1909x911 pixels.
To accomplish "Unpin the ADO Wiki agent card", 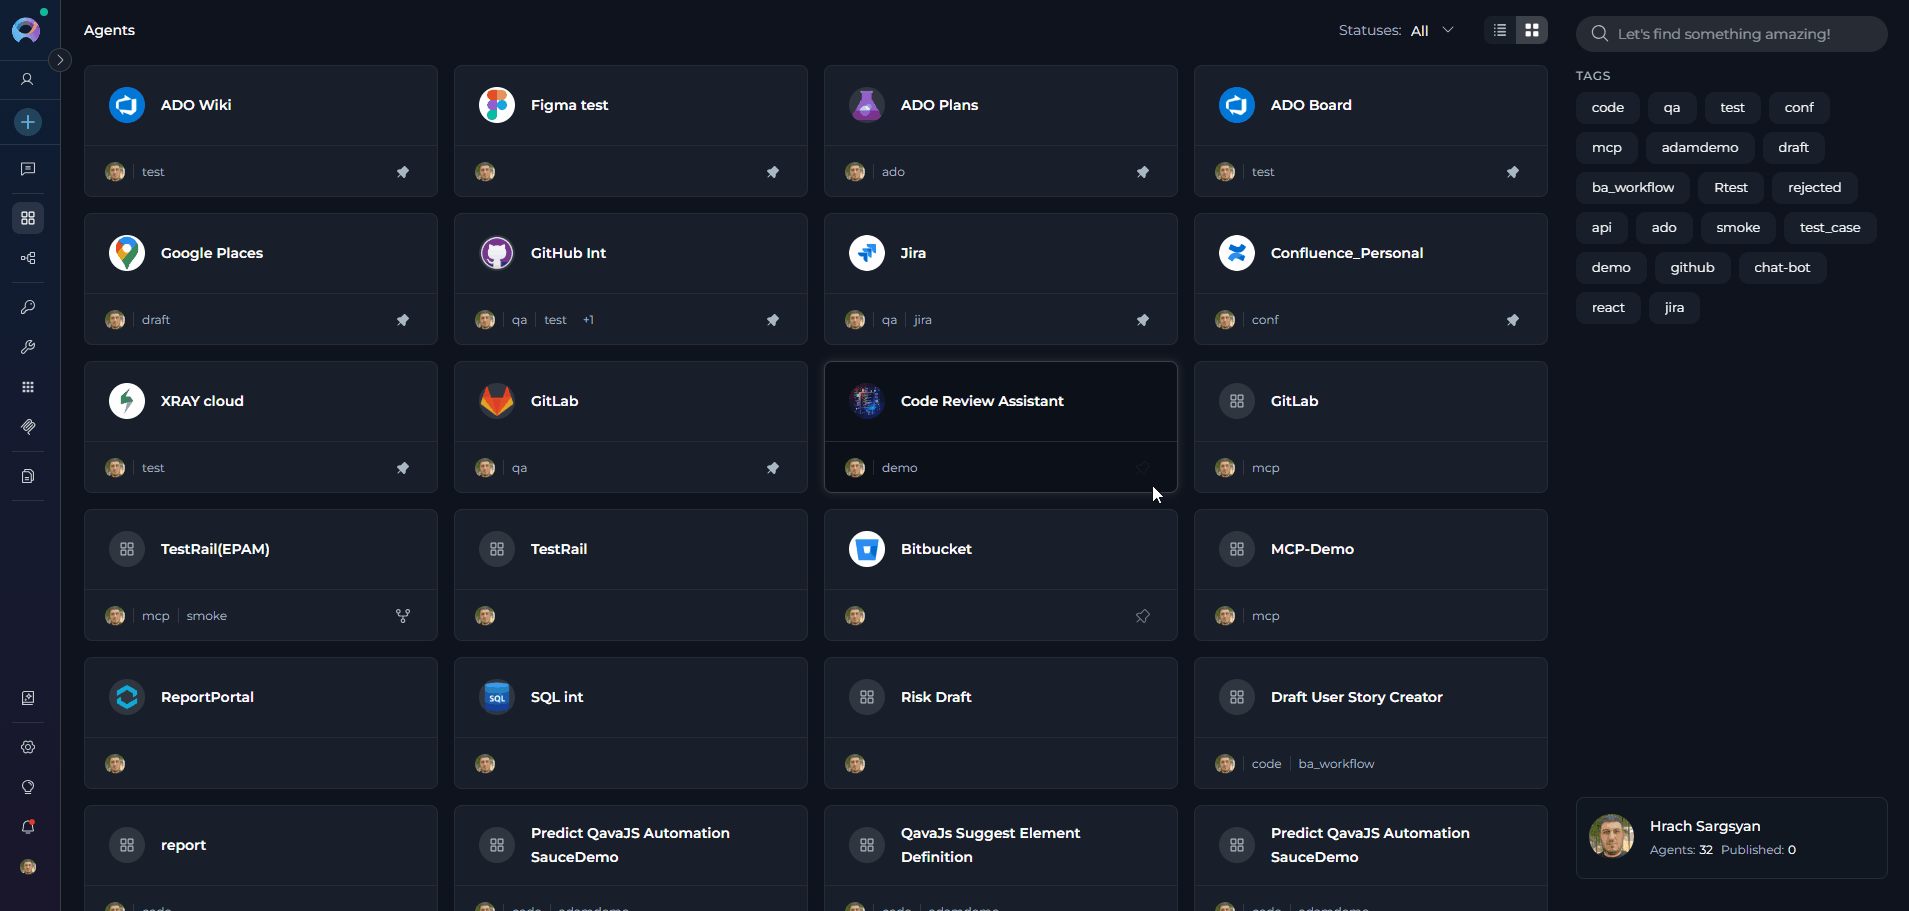I will [403, 171].
